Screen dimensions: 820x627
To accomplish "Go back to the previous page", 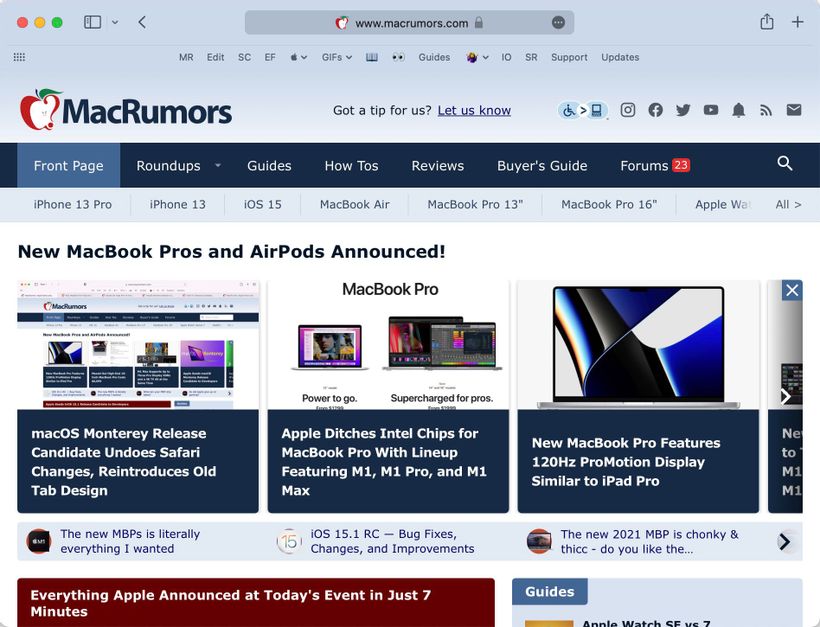I will 142,22.
